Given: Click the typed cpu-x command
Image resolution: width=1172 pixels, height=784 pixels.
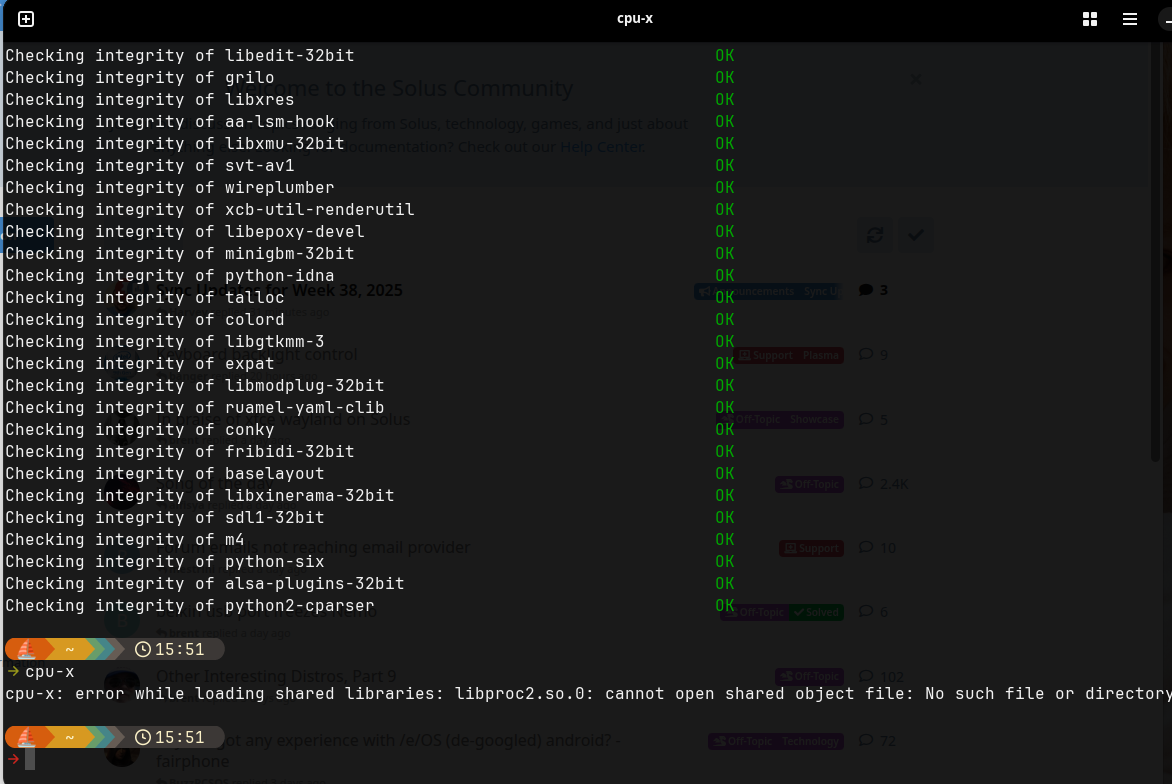Looking at the screenshot, I should [x=50, y=672].
